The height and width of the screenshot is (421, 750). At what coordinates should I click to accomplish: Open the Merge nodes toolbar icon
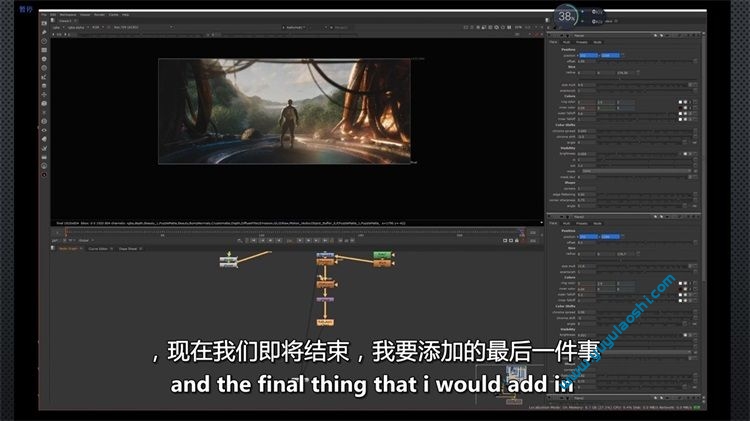point(44,86)
